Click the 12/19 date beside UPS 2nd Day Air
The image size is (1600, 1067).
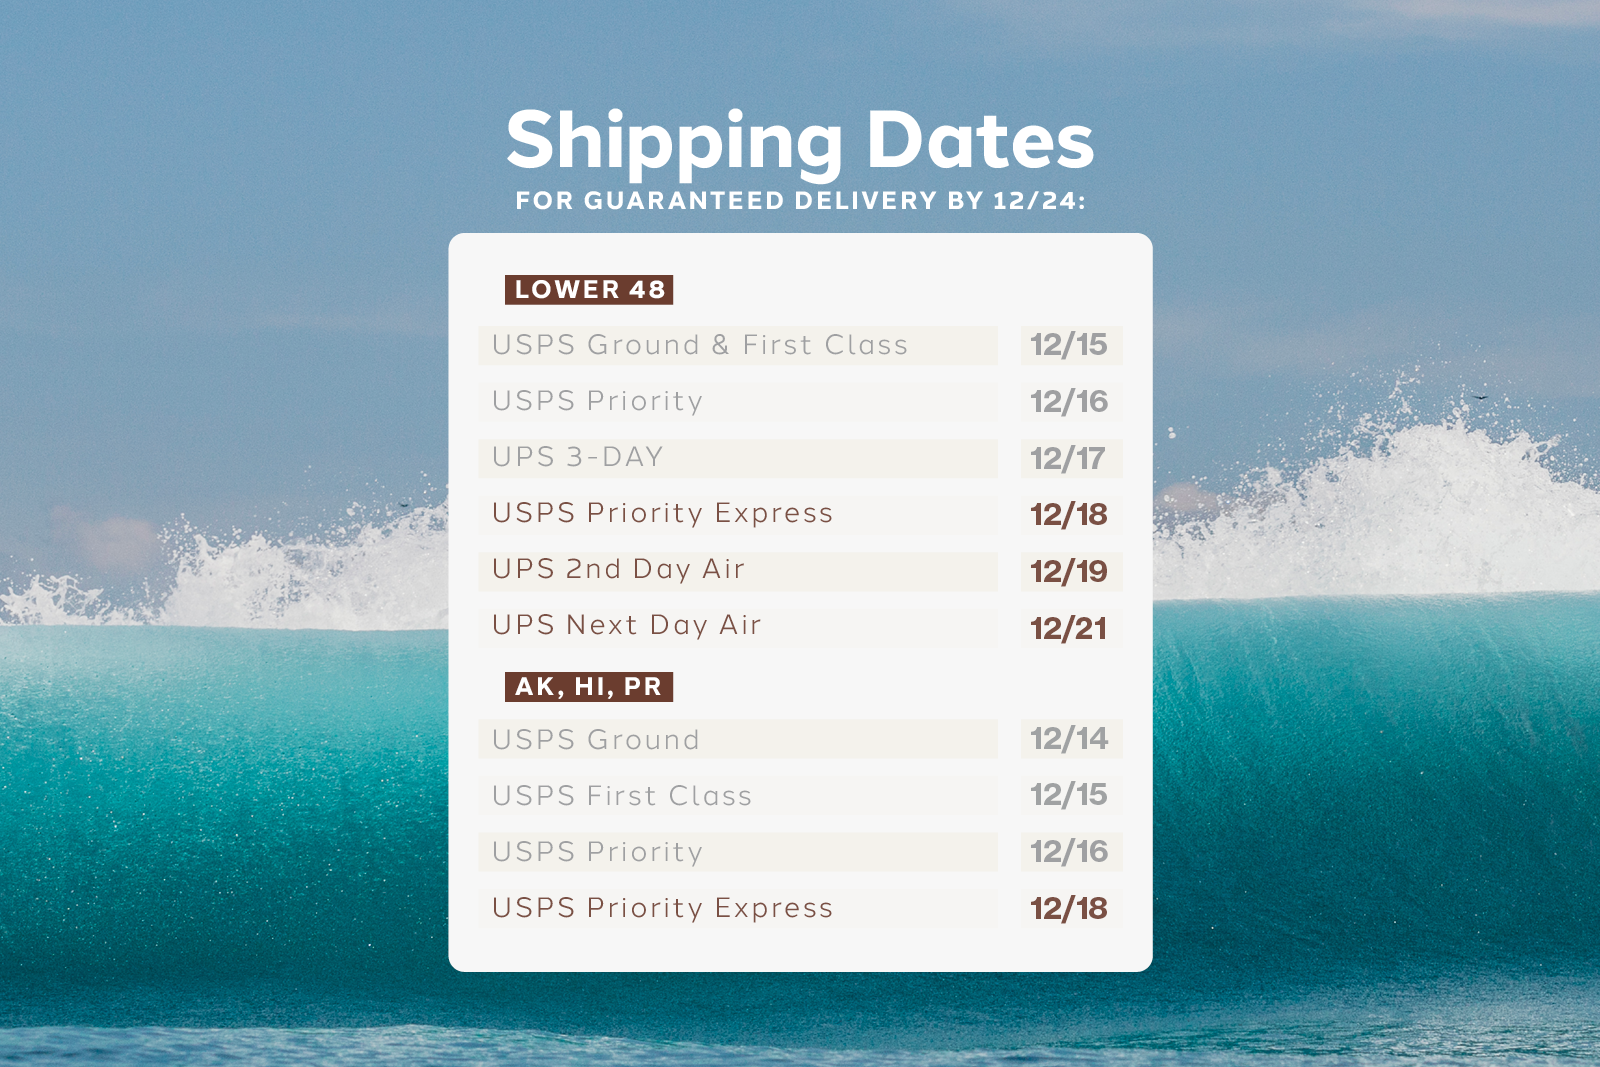[1069, 572]
